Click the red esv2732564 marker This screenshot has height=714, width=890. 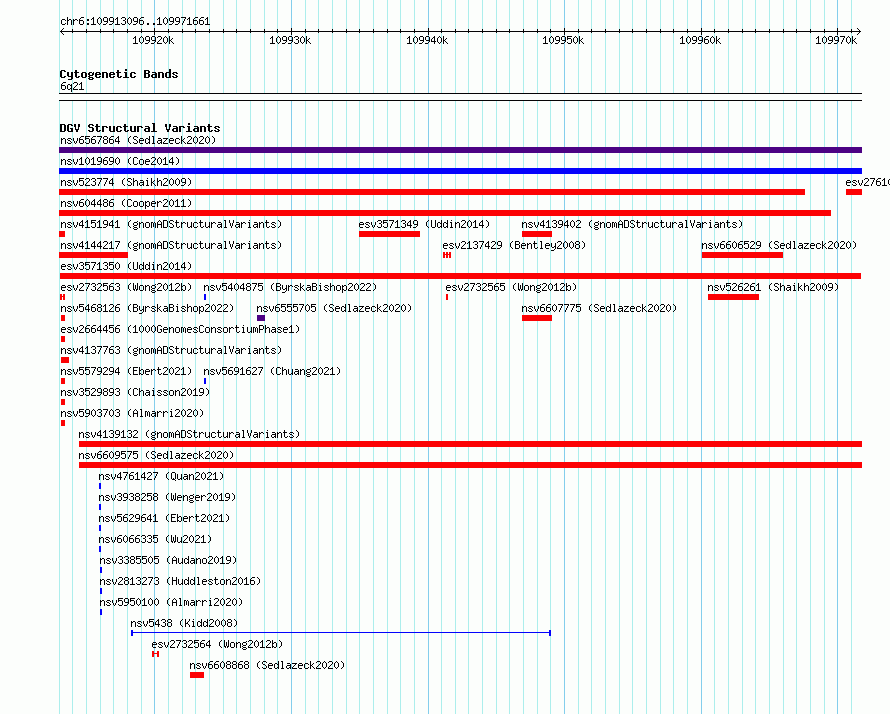(156, 654)
